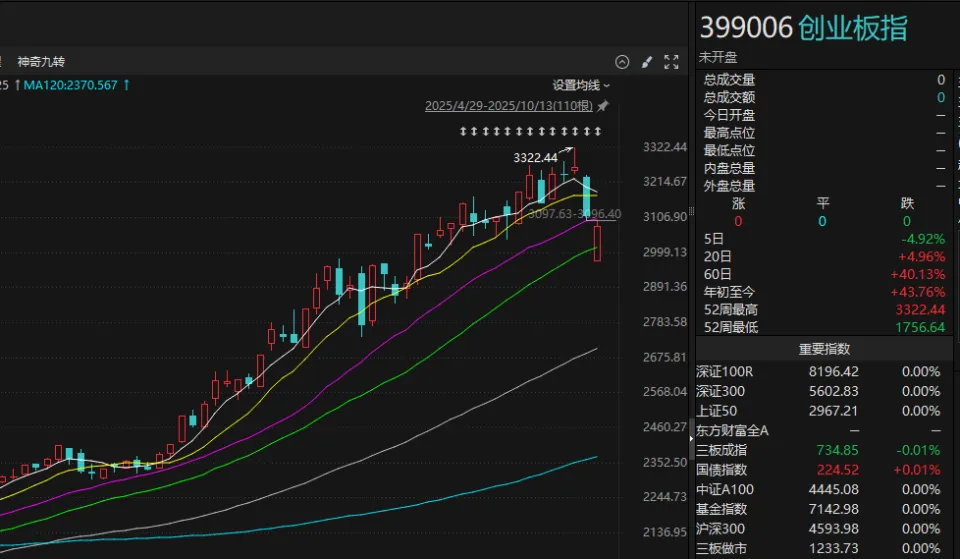Click the 2025/4/29-2025/10/13 date range link
Image resolution: width=960 pixels, height=559 pixels.
[x=509, y=106]
